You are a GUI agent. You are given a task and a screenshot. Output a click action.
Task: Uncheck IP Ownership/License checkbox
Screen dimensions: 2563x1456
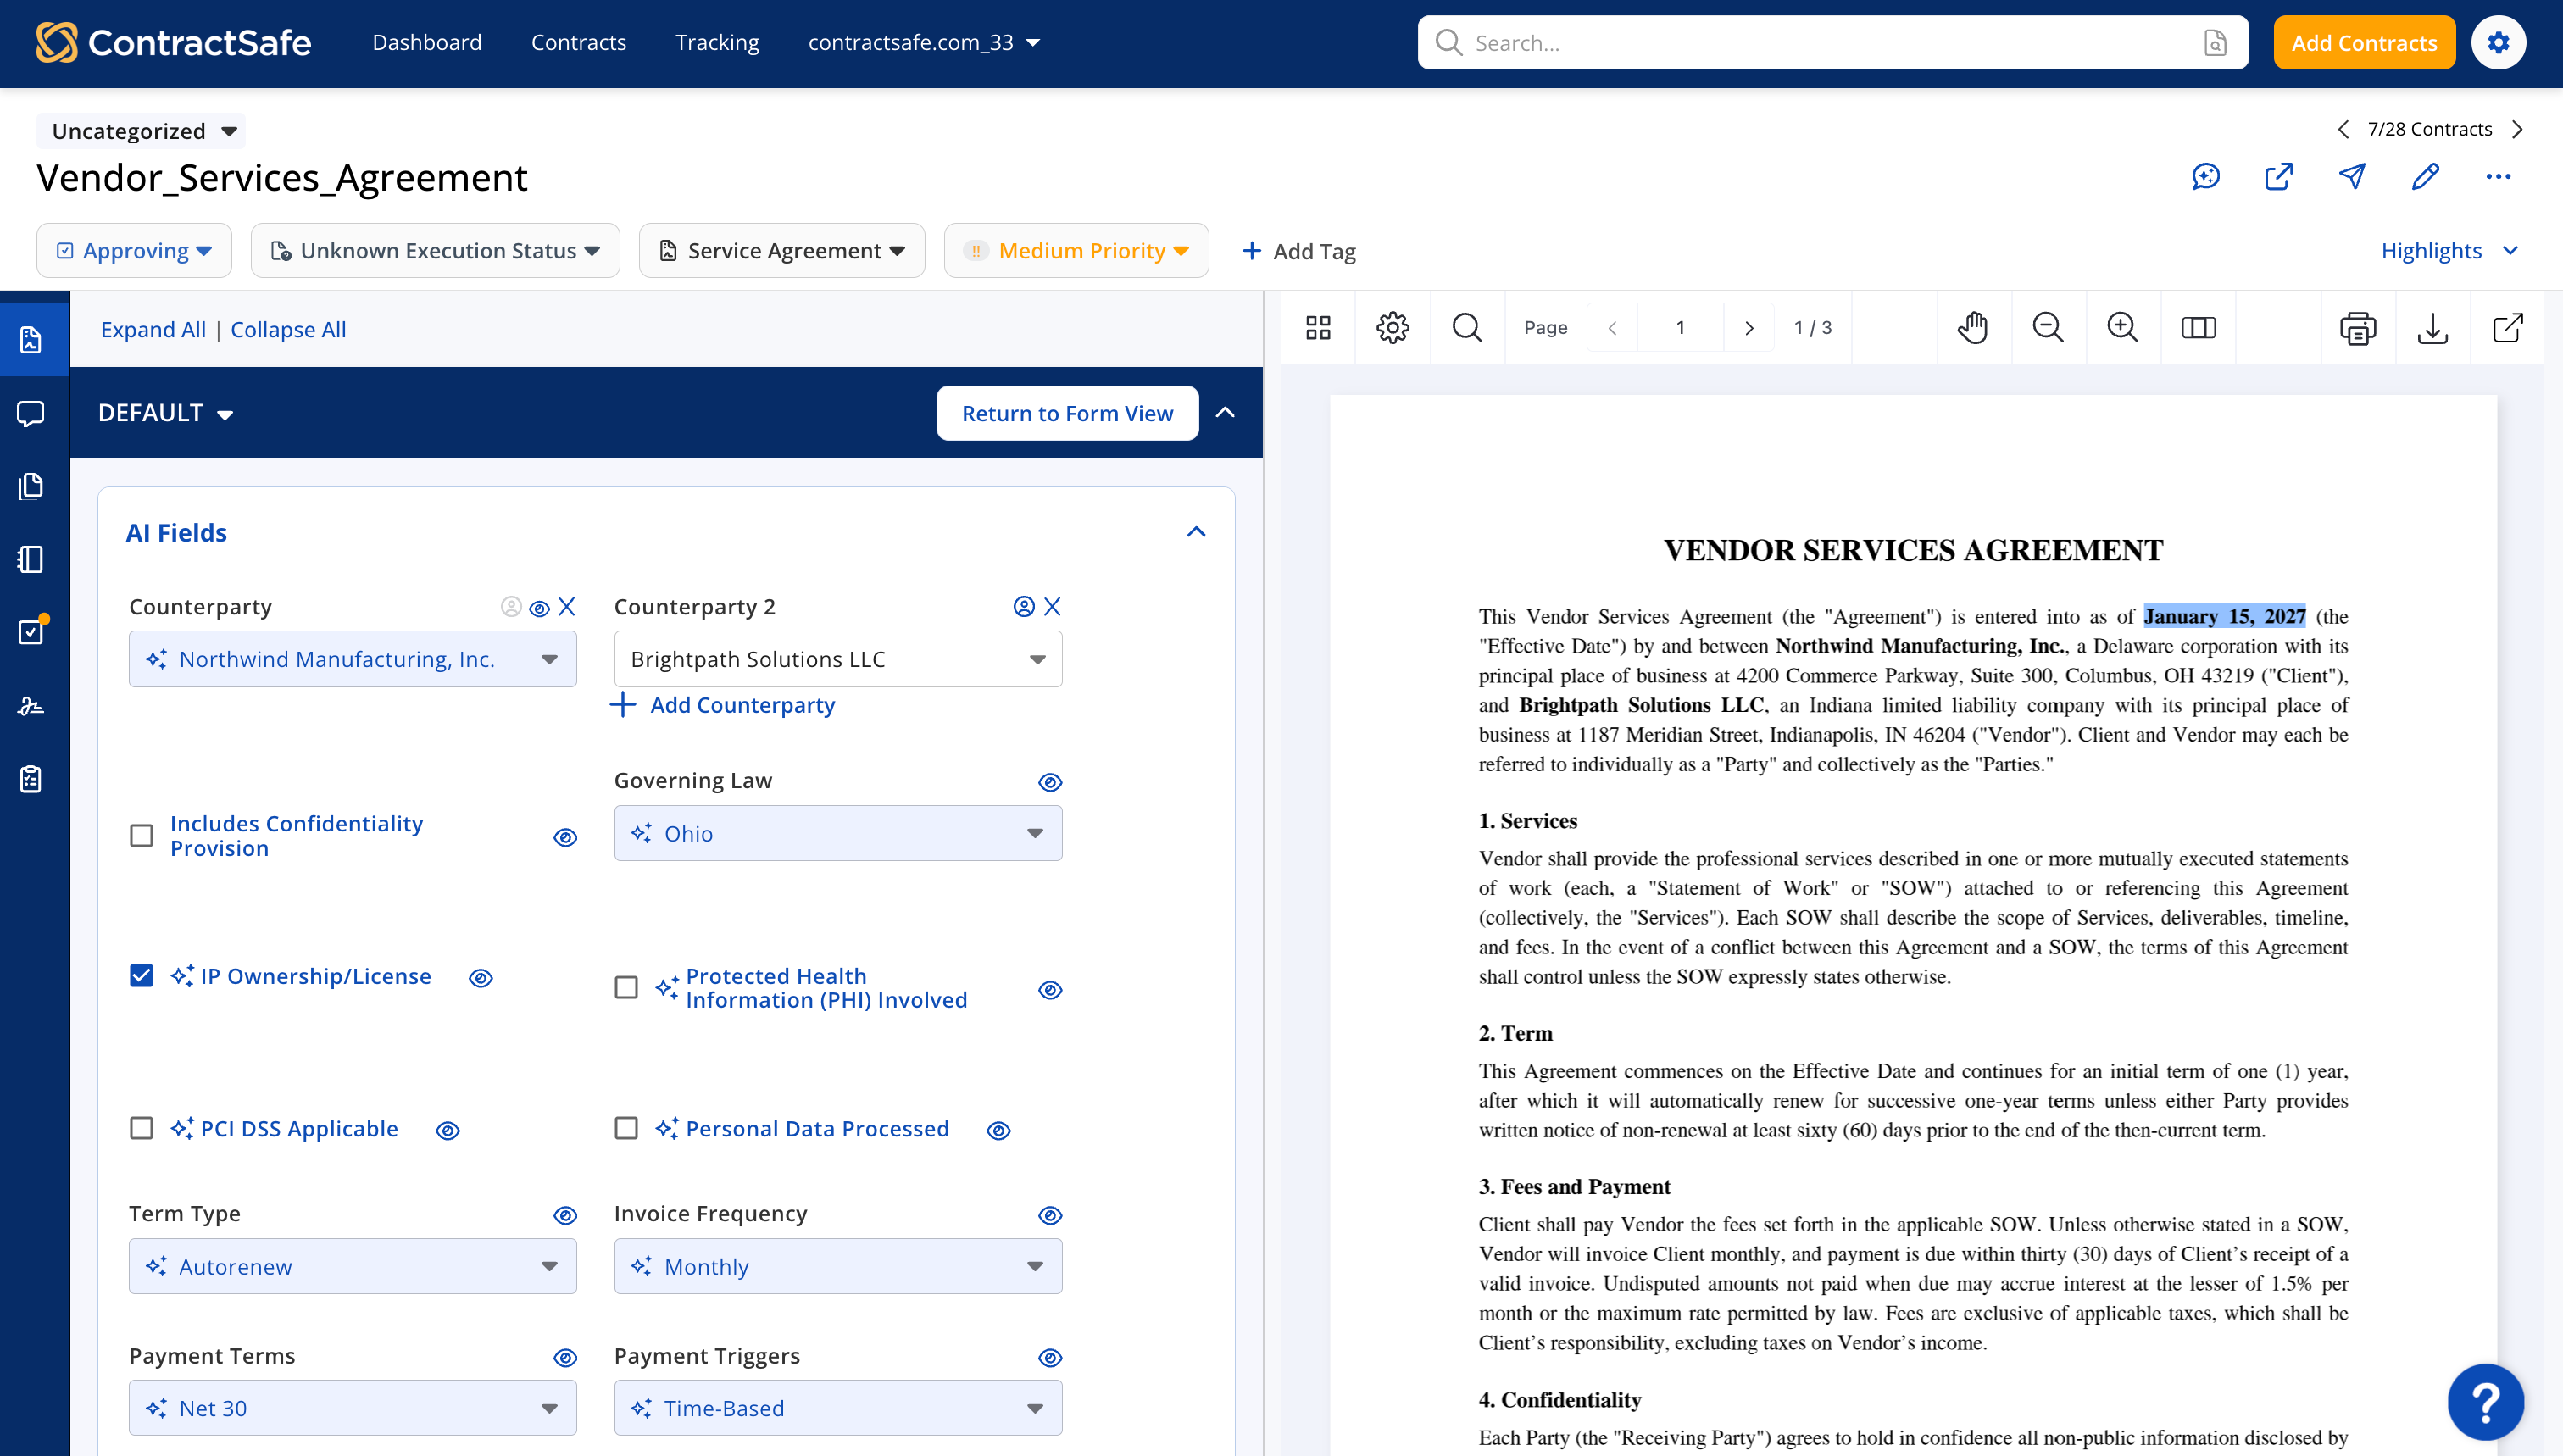pos(142,976)
